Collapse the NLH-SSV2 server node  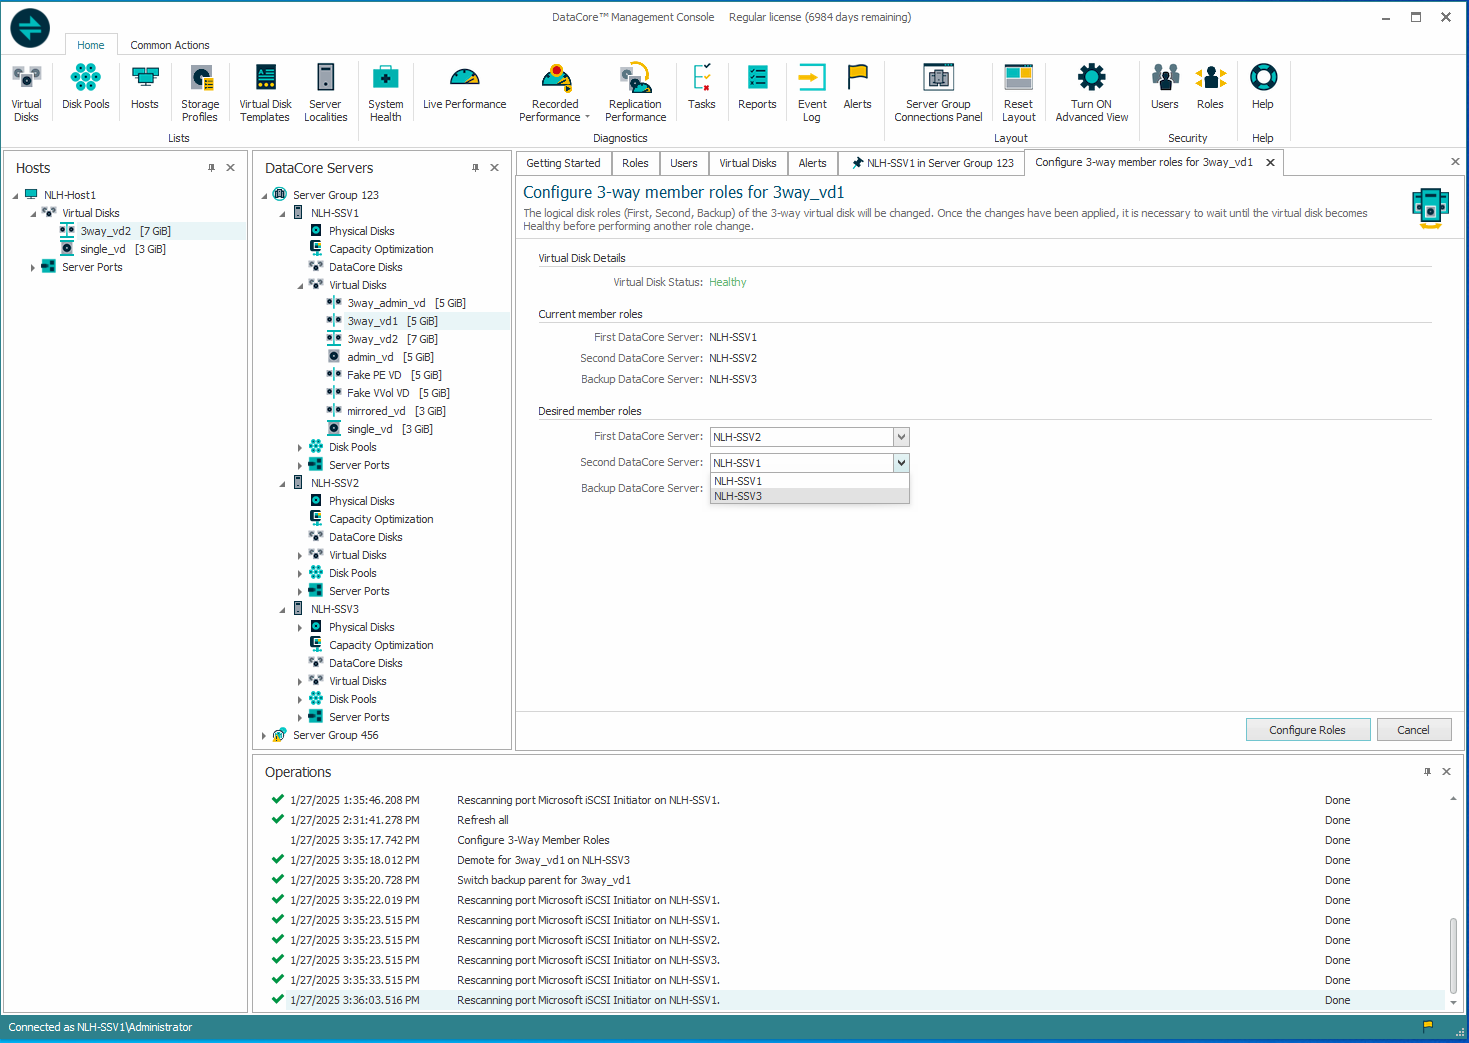point(282,484)
